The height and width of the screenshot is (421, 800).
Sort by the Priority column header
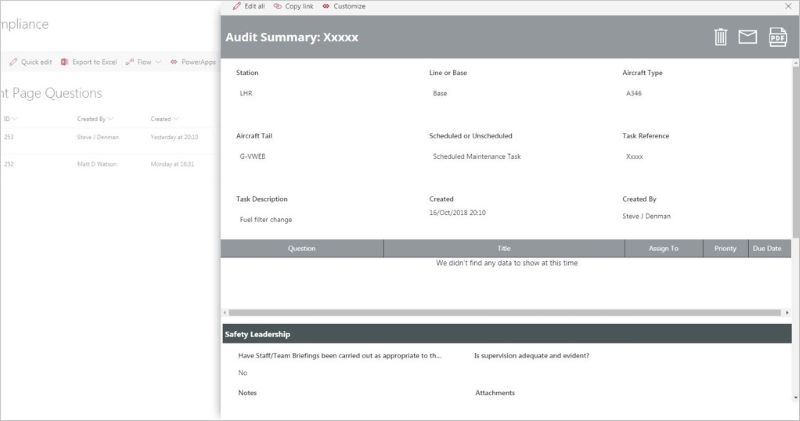[726, 249]
